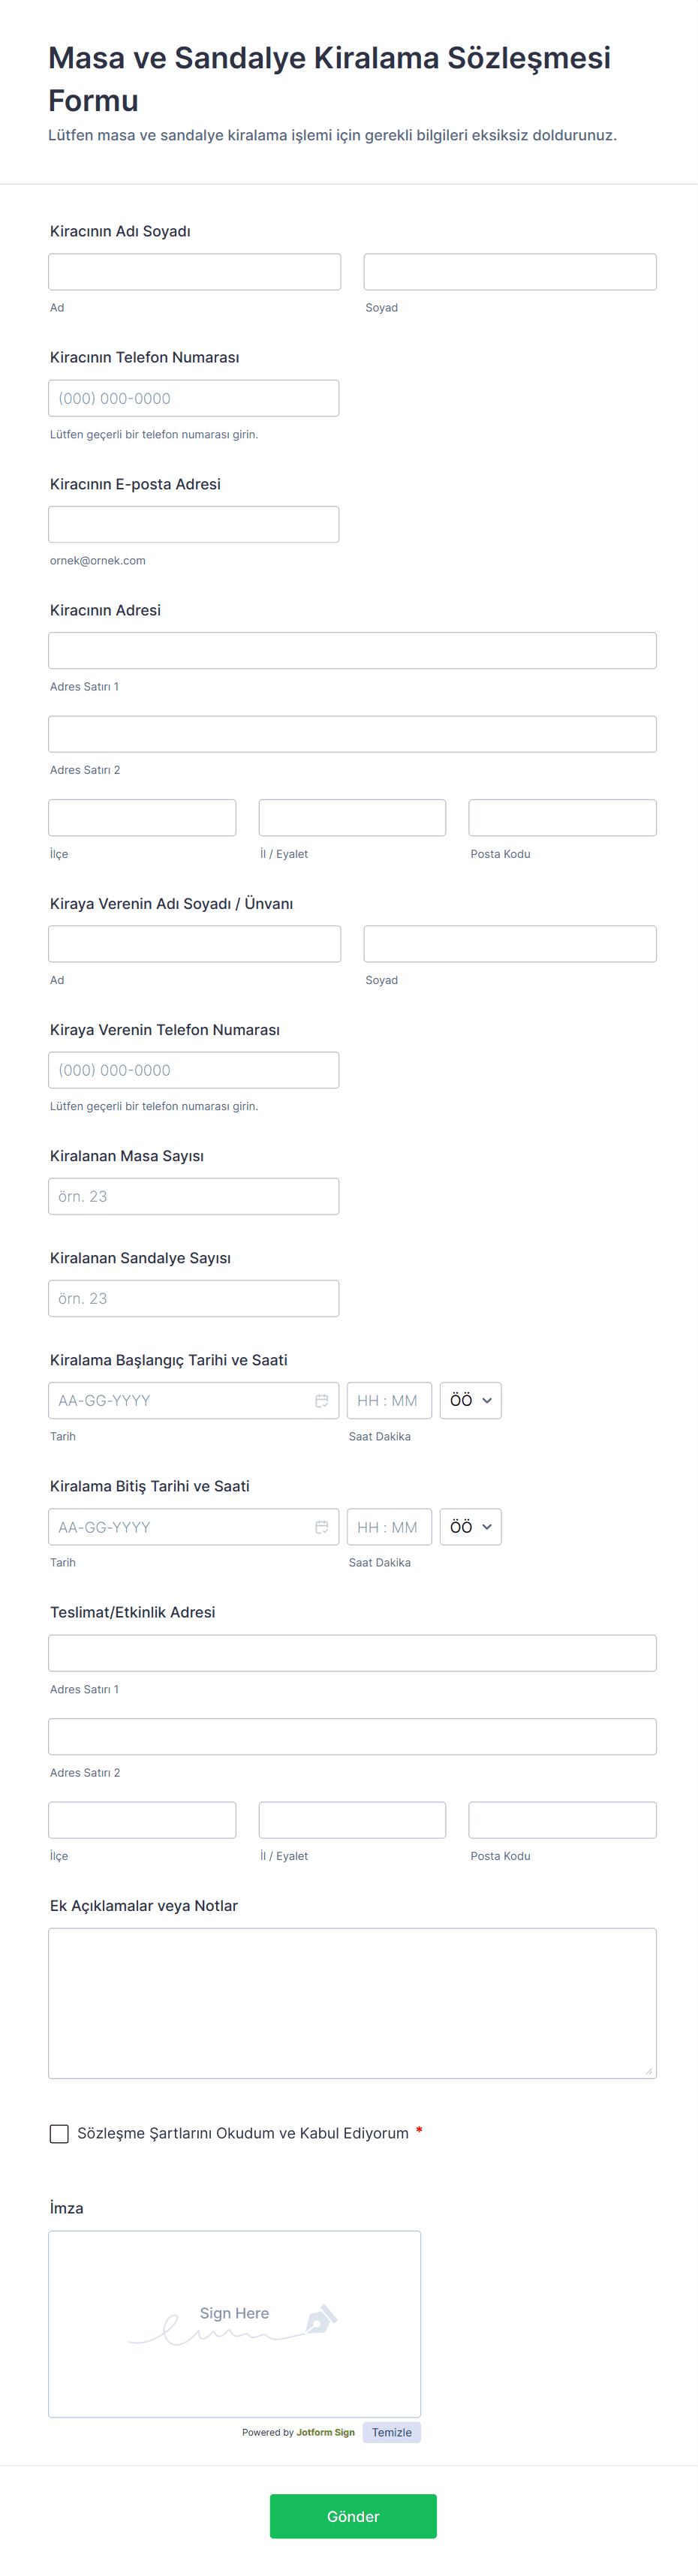Focus the renter's first name Ad field
Image resolution: width=698 pixels, height=2576 pixels.
(x=194, y=272)
